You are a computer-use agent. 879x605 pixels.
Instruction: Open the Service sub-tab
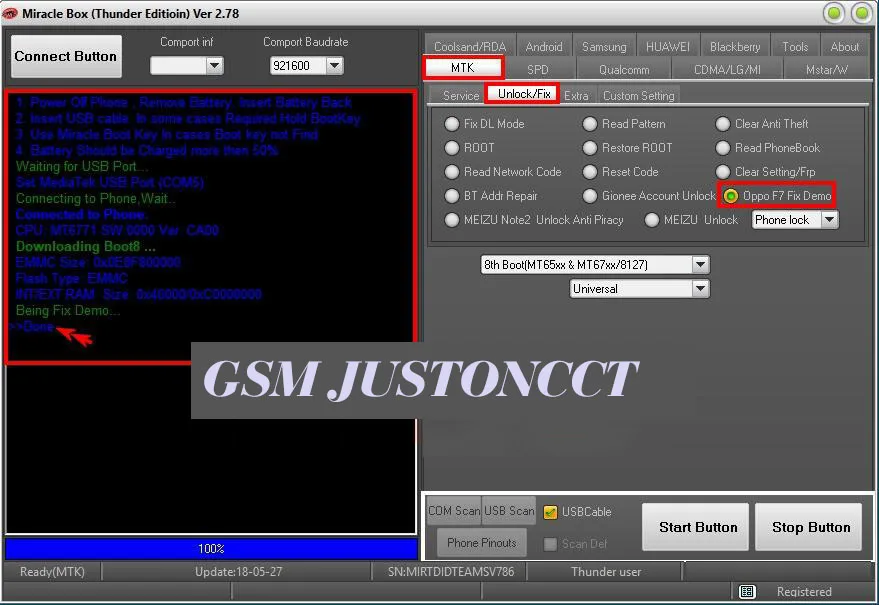click(x=461, y=95)
